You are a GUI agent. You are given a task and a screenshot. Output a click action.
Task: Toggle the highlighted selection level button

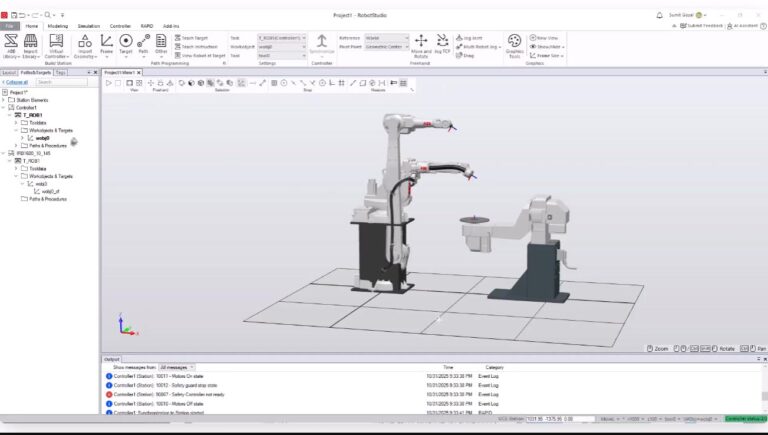tap(210, 83)
